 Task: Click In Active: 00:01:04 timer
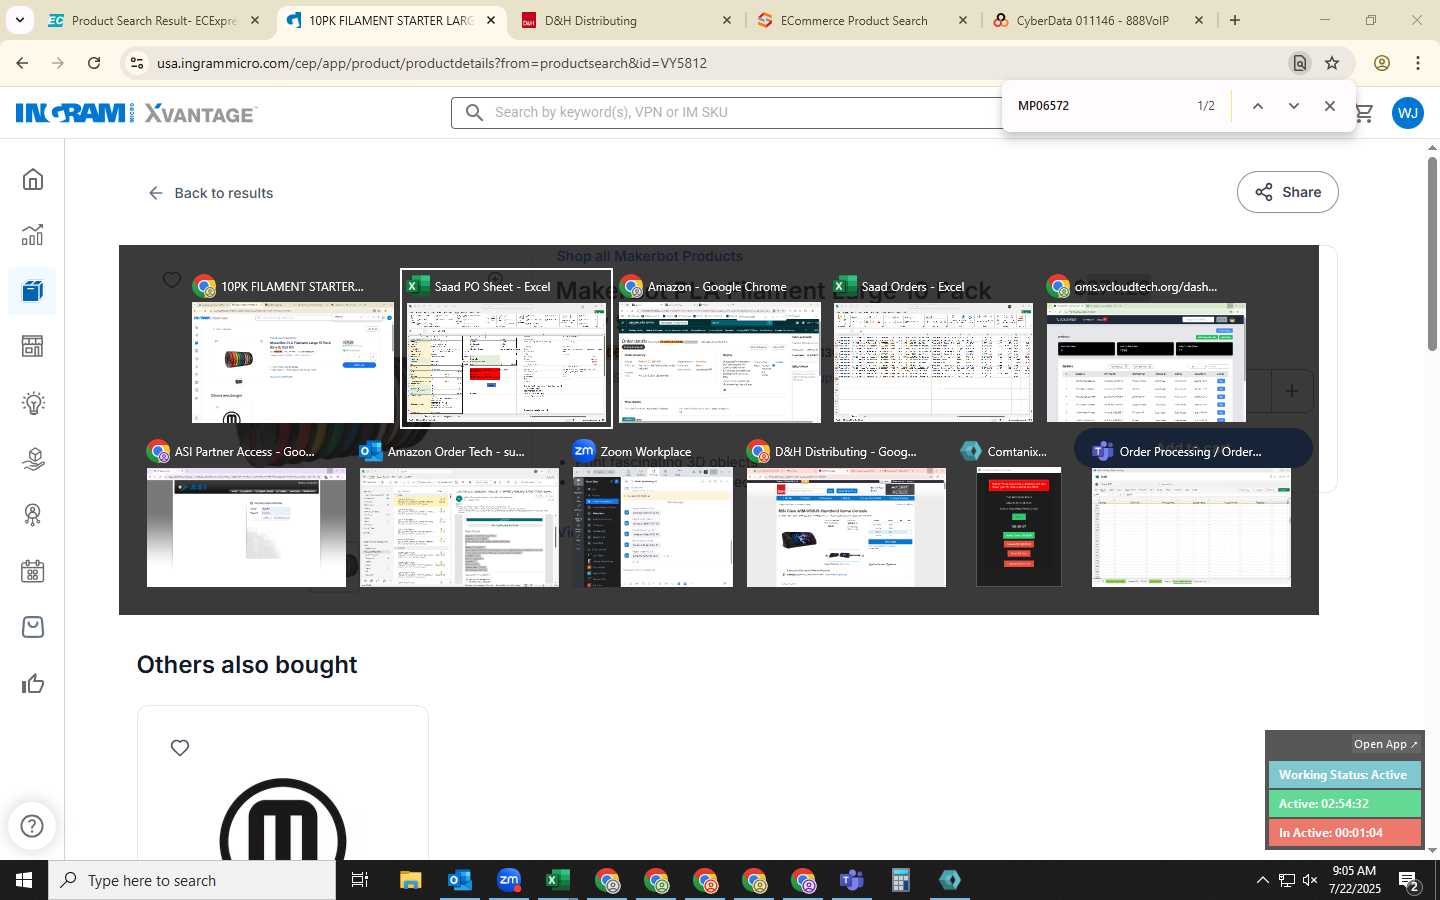[x=1345, y=833]
